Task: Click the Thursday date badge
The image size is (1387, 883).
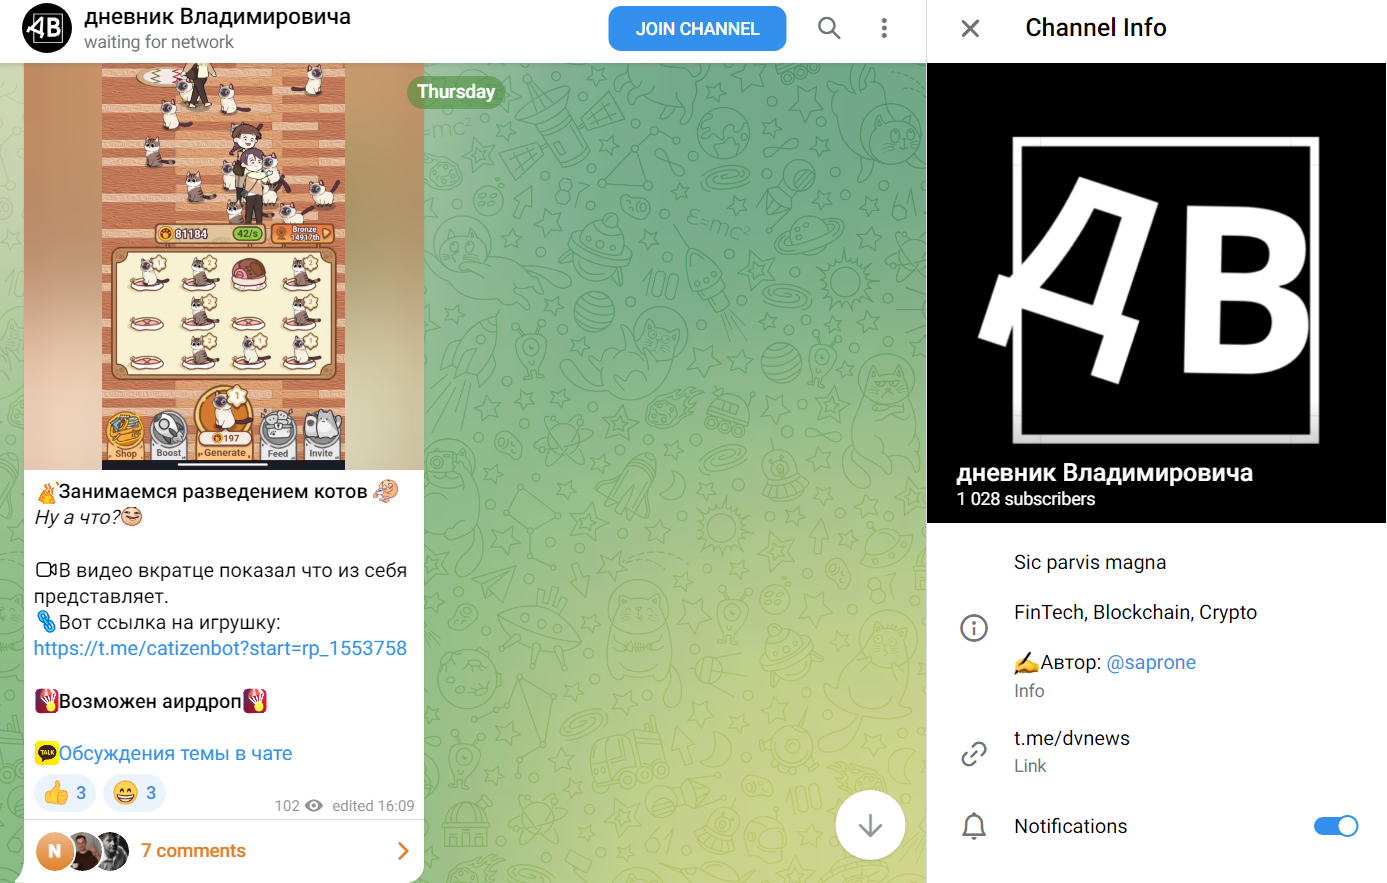Action: coord(456,92)
